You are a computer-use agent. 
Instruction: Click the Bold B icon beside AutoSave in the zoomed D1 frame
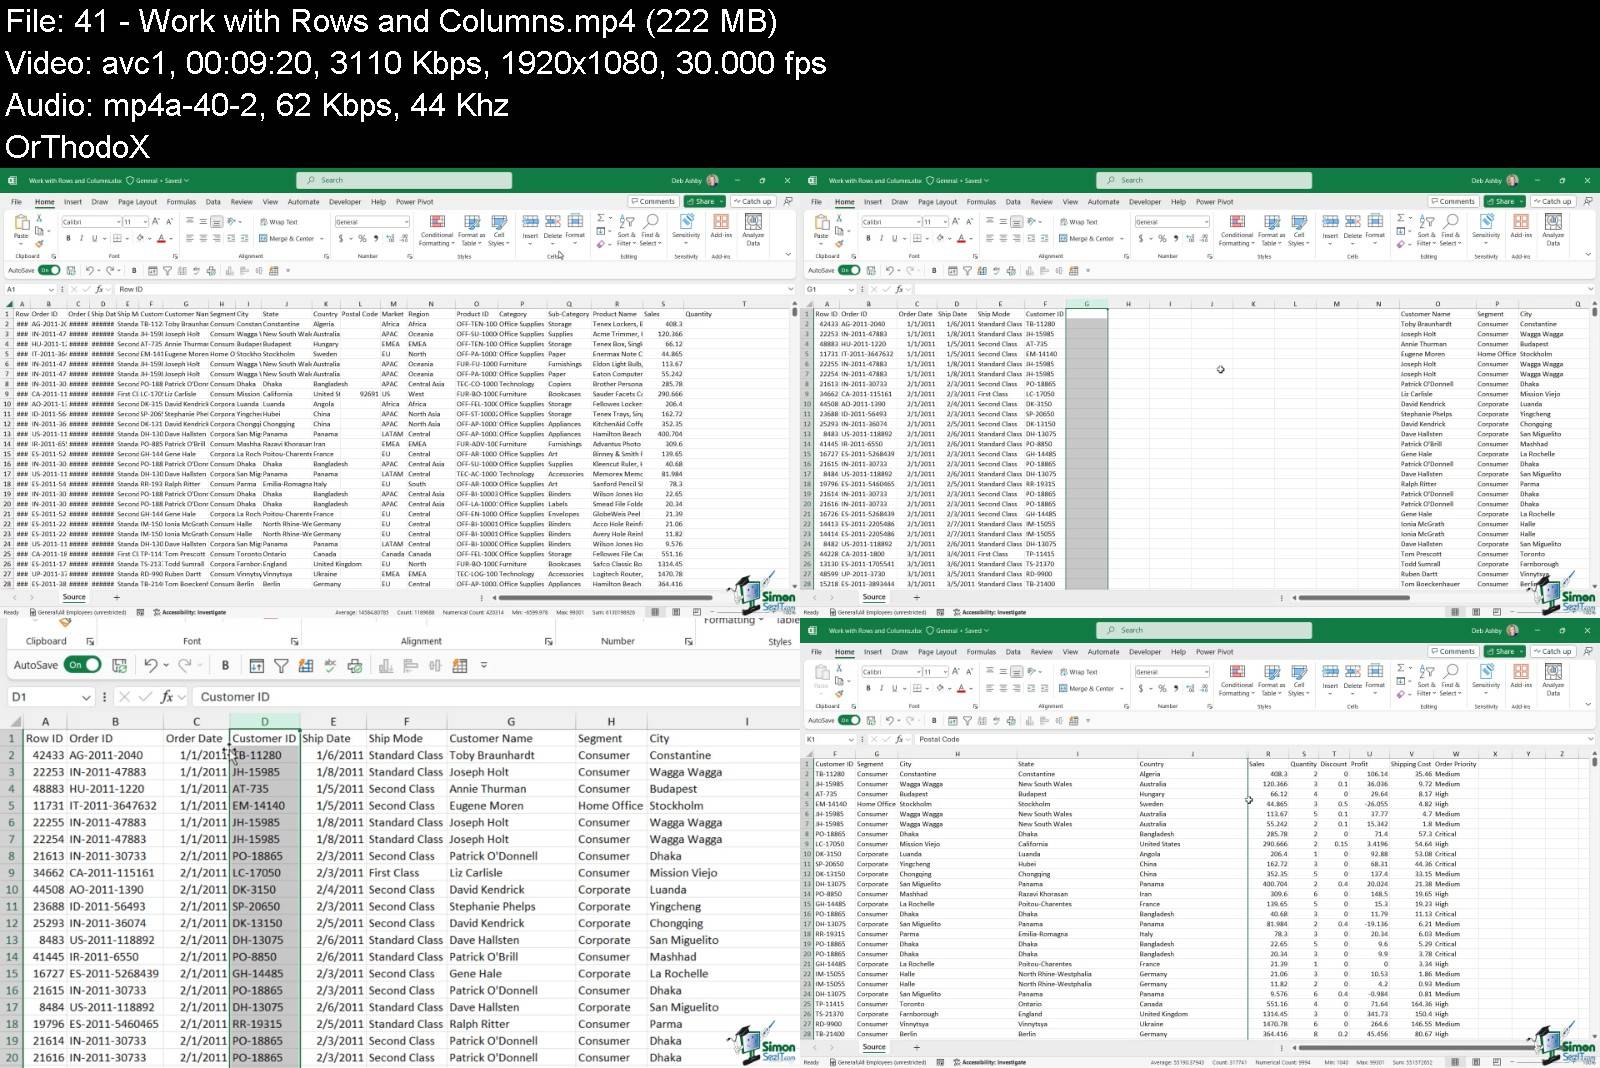point(225,665)
